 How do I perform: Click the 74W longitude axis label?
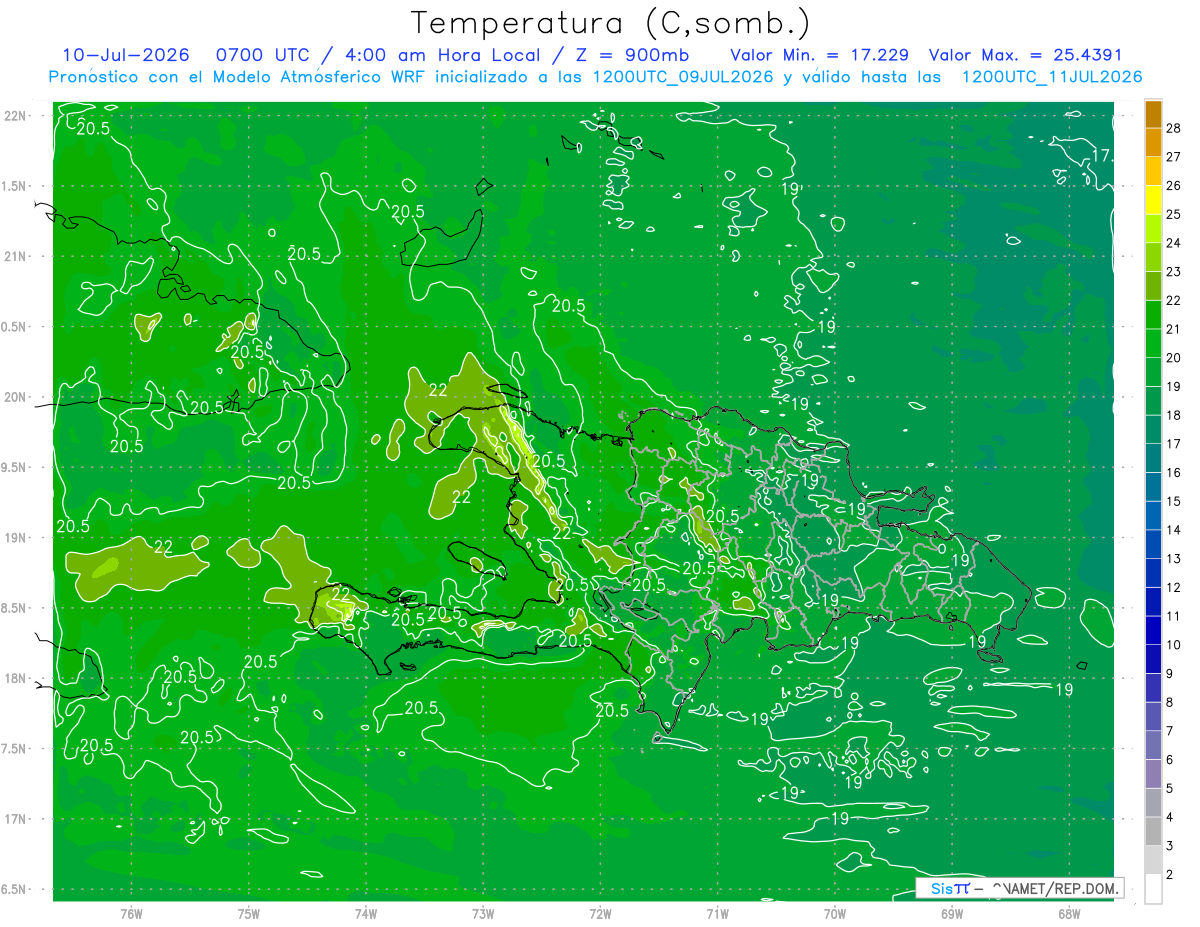click(x=365, y=914)
